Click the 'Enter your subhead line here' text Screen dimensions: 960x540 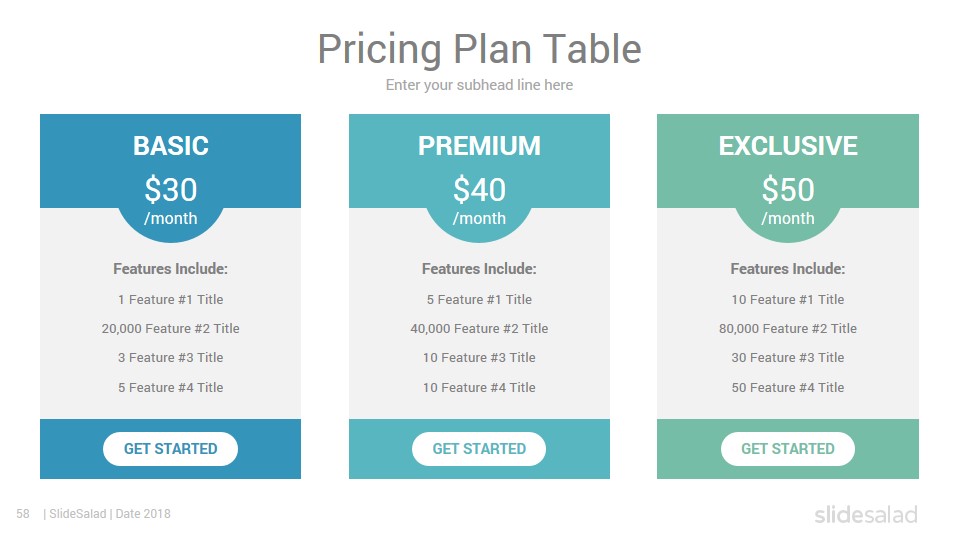(479, 85)
